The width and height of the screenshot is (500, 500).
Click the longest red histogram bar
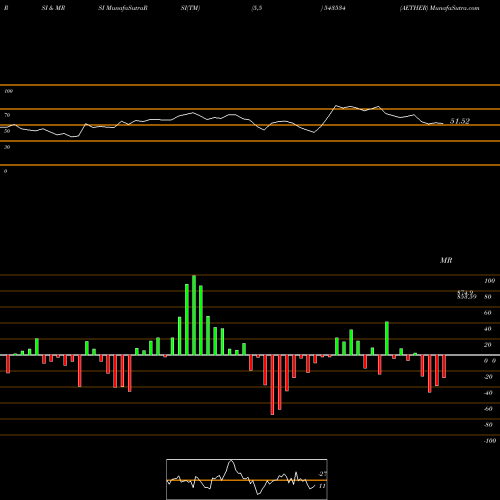(x=272, y=385)
